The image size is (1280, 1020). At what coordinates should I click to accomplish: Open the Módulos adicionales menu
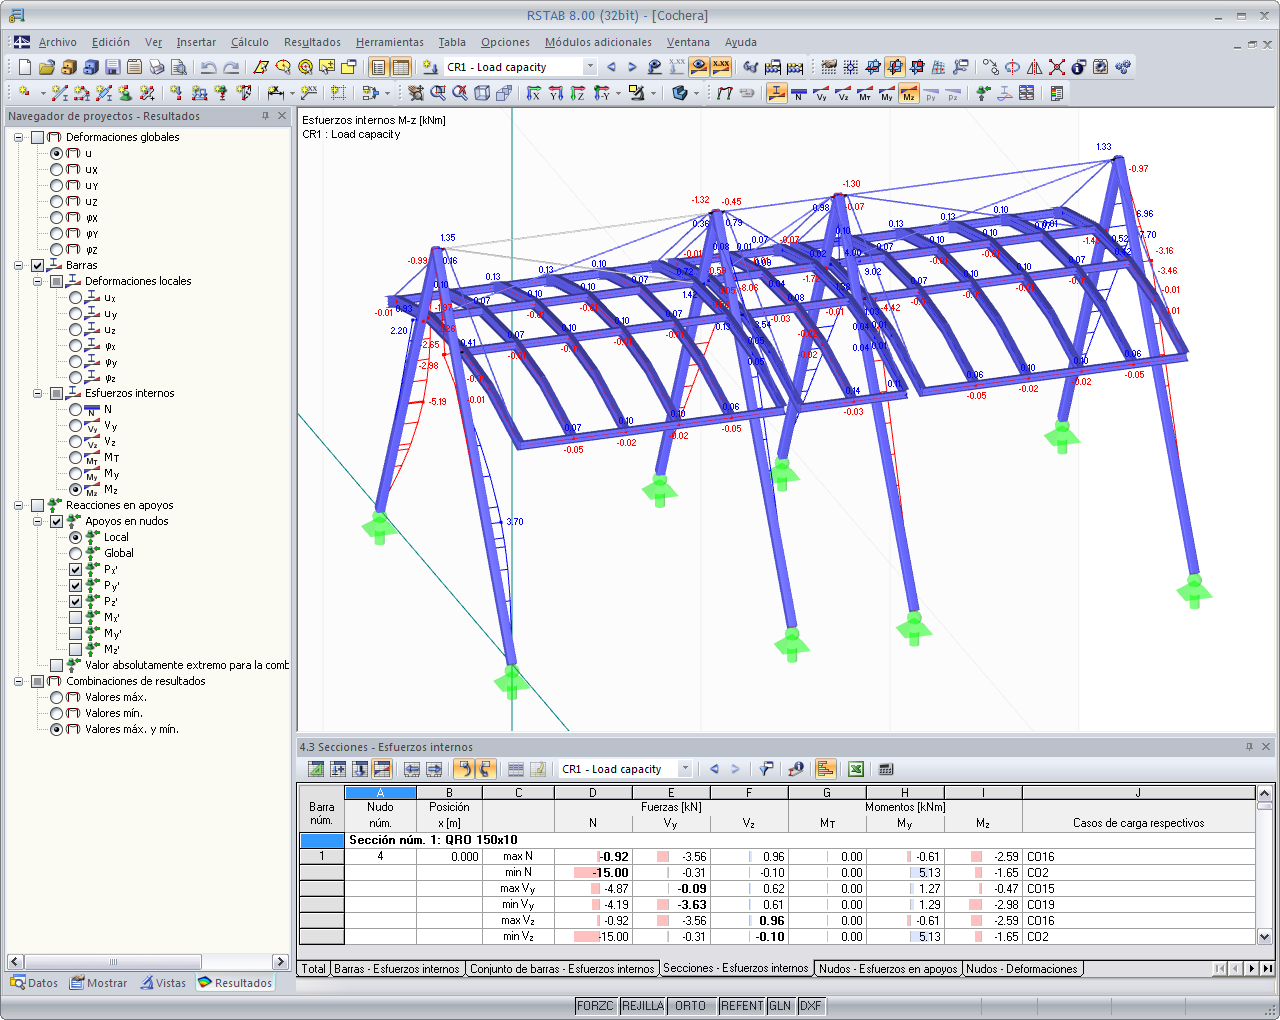click(598, 42)
